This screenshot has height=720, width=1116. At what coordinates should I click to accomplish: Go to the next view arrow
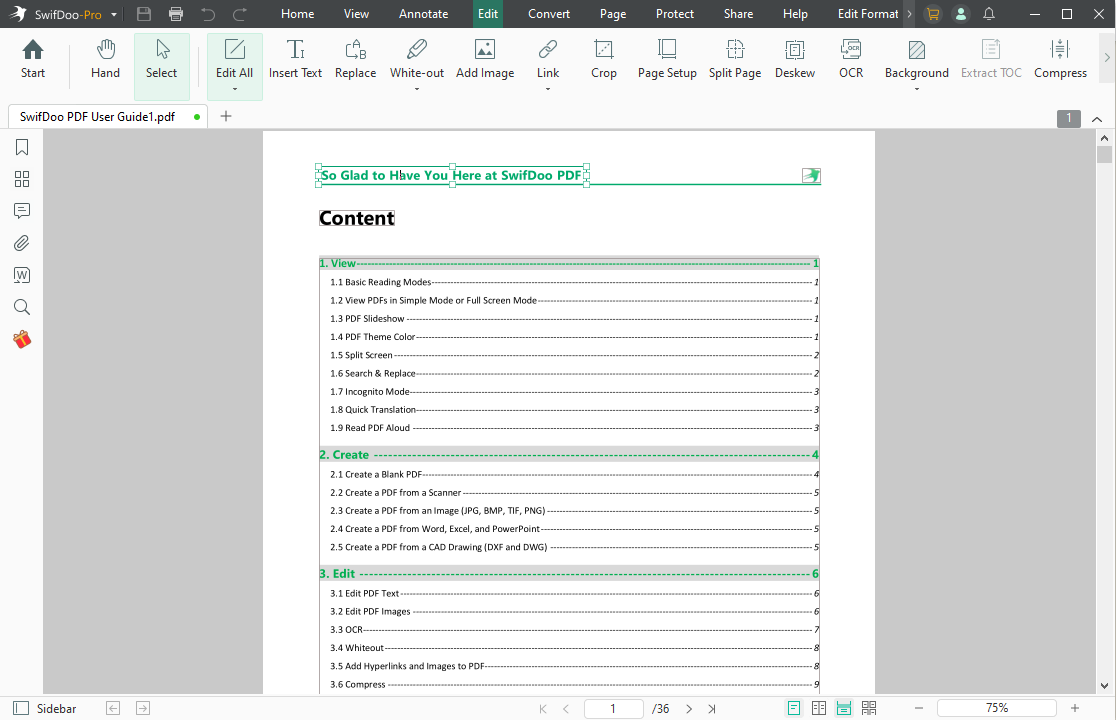click(143, 708)
